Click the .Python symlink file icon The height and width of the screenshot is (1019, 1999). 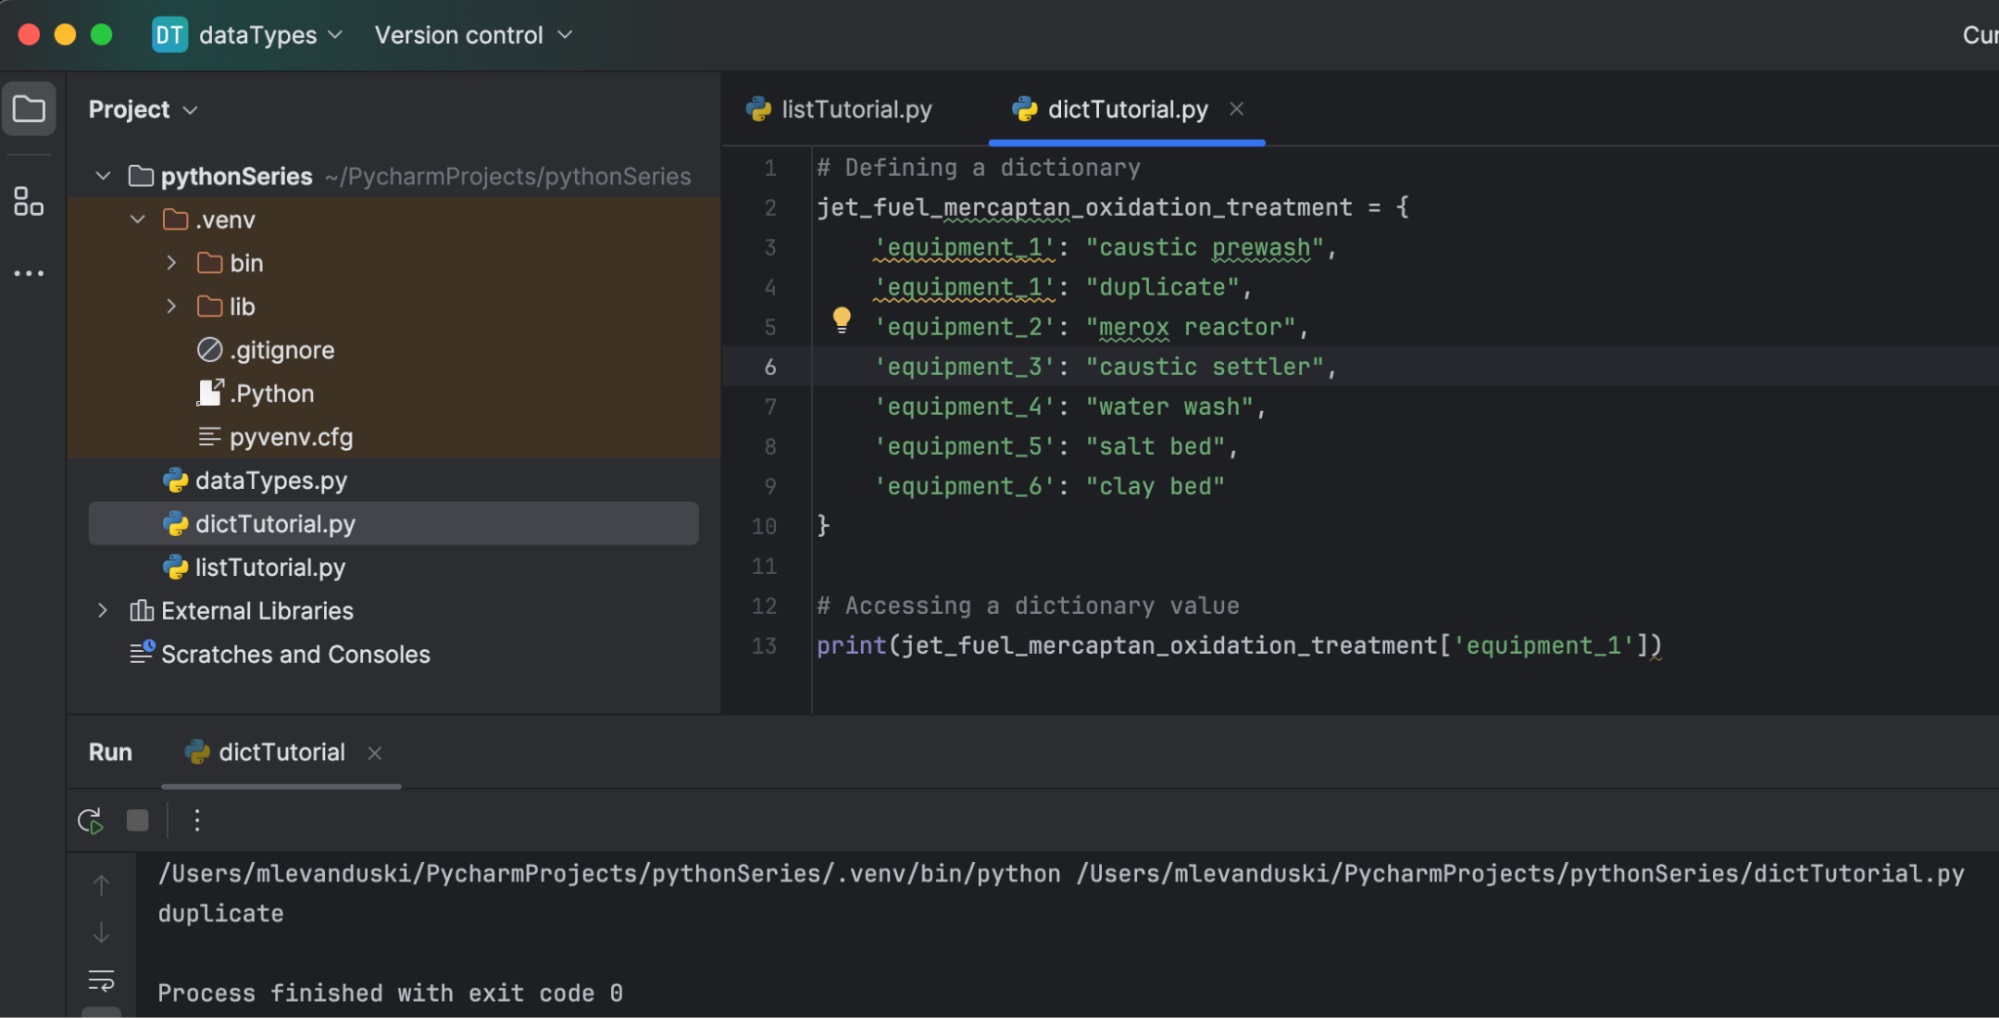(209, 393)
